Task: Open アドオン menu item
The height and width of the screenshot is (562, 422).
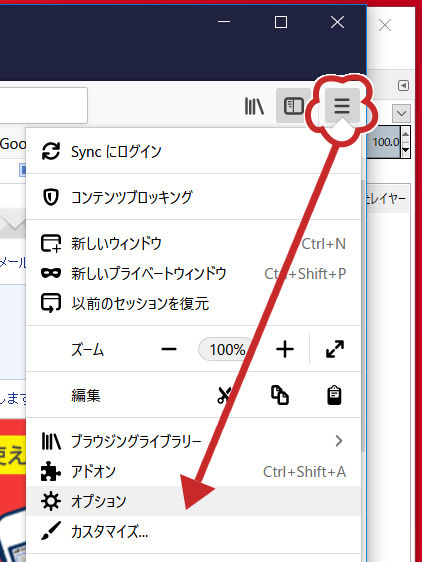Action: (x=193, y=471)
